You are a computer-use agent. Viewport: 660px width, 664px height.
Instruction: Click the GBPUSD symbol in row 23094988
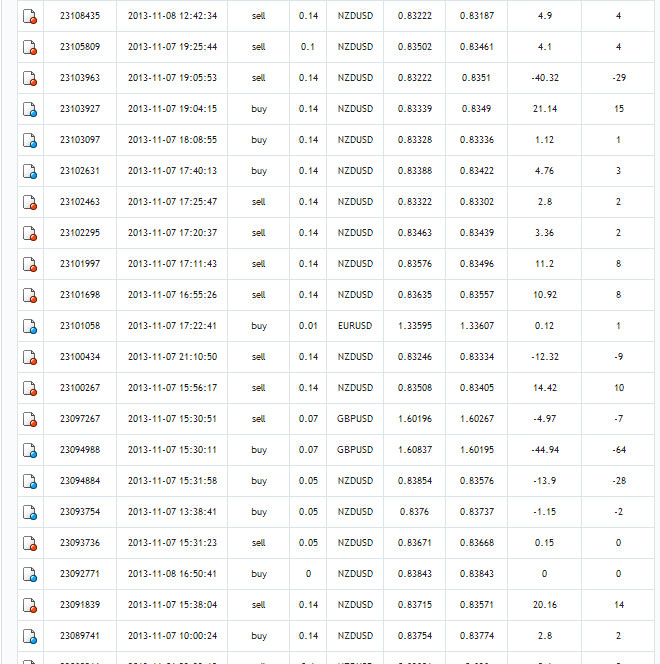point(355,449)
